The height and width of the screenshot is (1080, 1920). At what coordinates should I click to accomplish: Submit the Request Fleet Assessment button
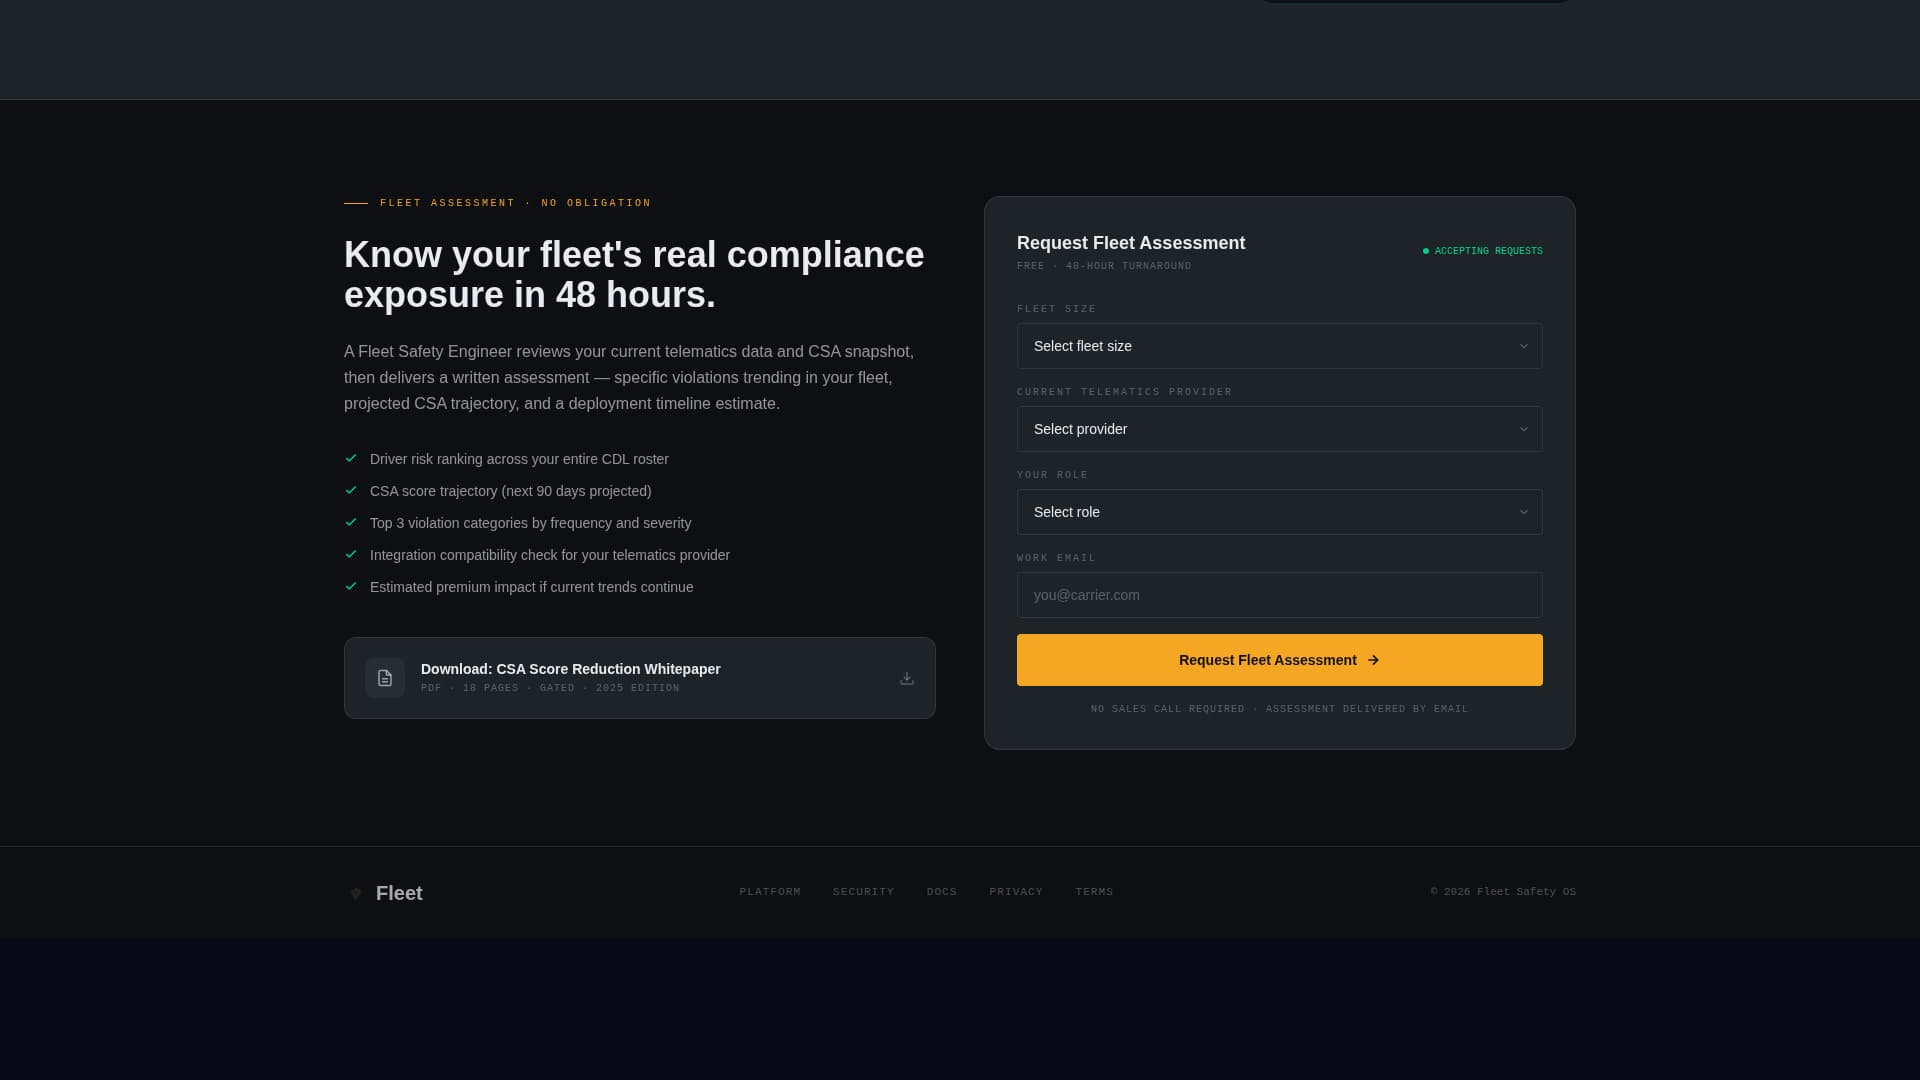tap(1280, 660)
